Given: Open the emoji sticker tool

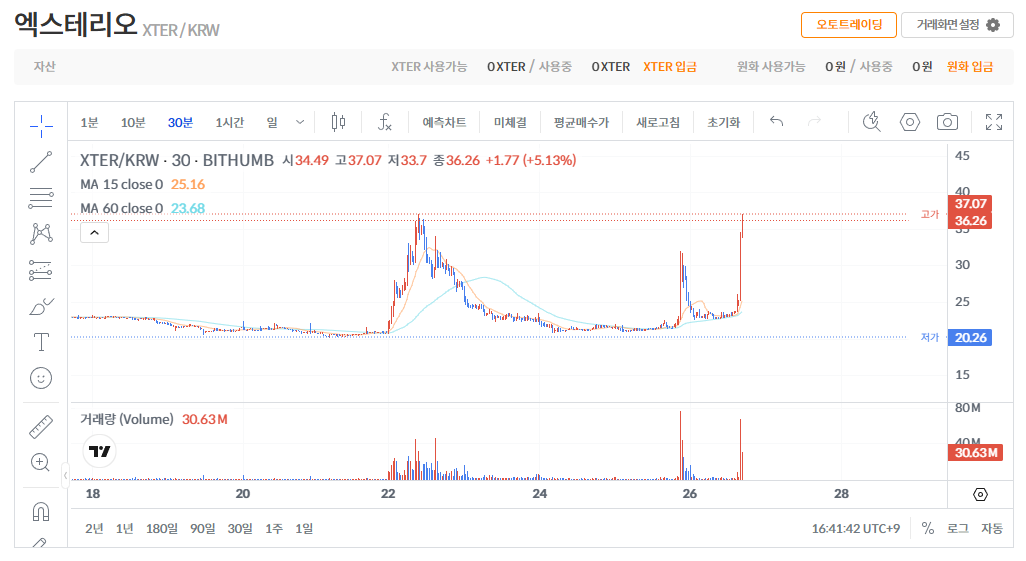Looking at the screenshot, I should pyautogui.click(x=41, y=378).
